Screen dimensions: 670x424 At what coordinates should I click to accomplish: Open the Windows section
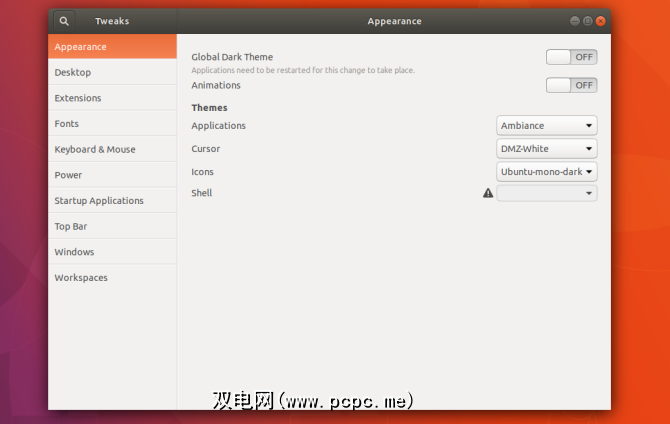[x=112, y=252]
